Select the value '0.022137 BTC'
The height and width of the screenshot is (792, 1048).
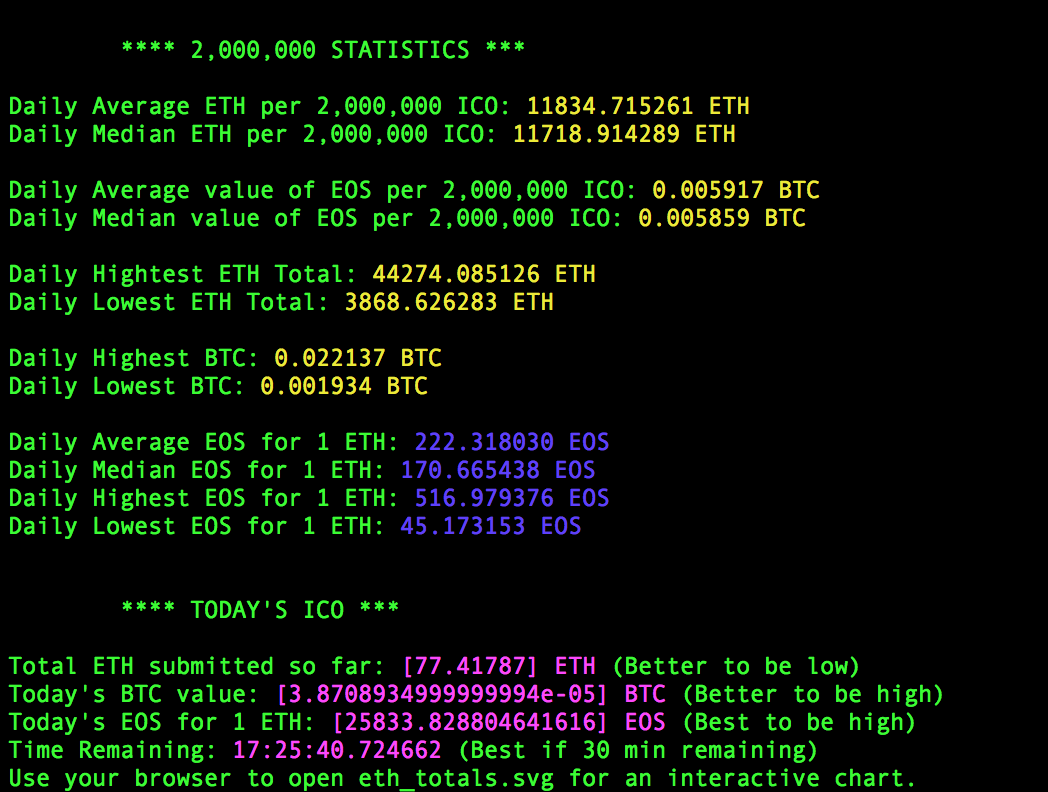tap(358, 358)
